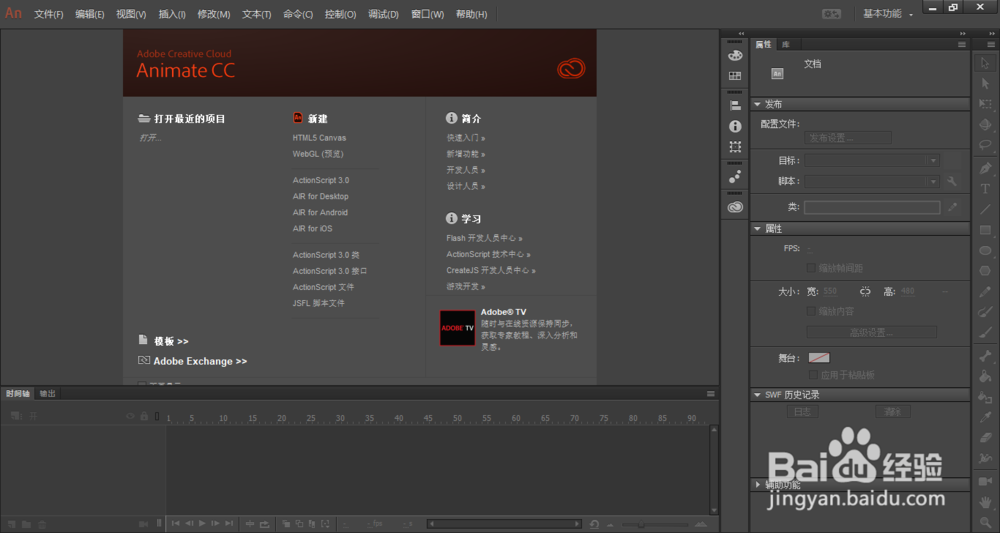The width and height of the screenshot is (1000, 533).
Task: Toggle the scale frame spans checkbox
Action: coord(811,268)
